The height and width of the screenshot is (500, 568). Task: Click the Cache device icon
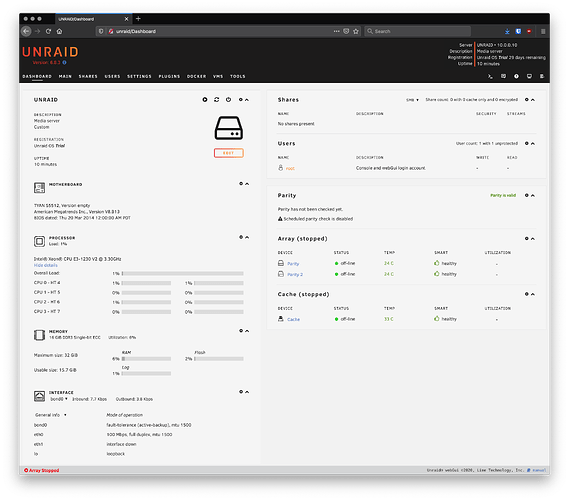281,319
